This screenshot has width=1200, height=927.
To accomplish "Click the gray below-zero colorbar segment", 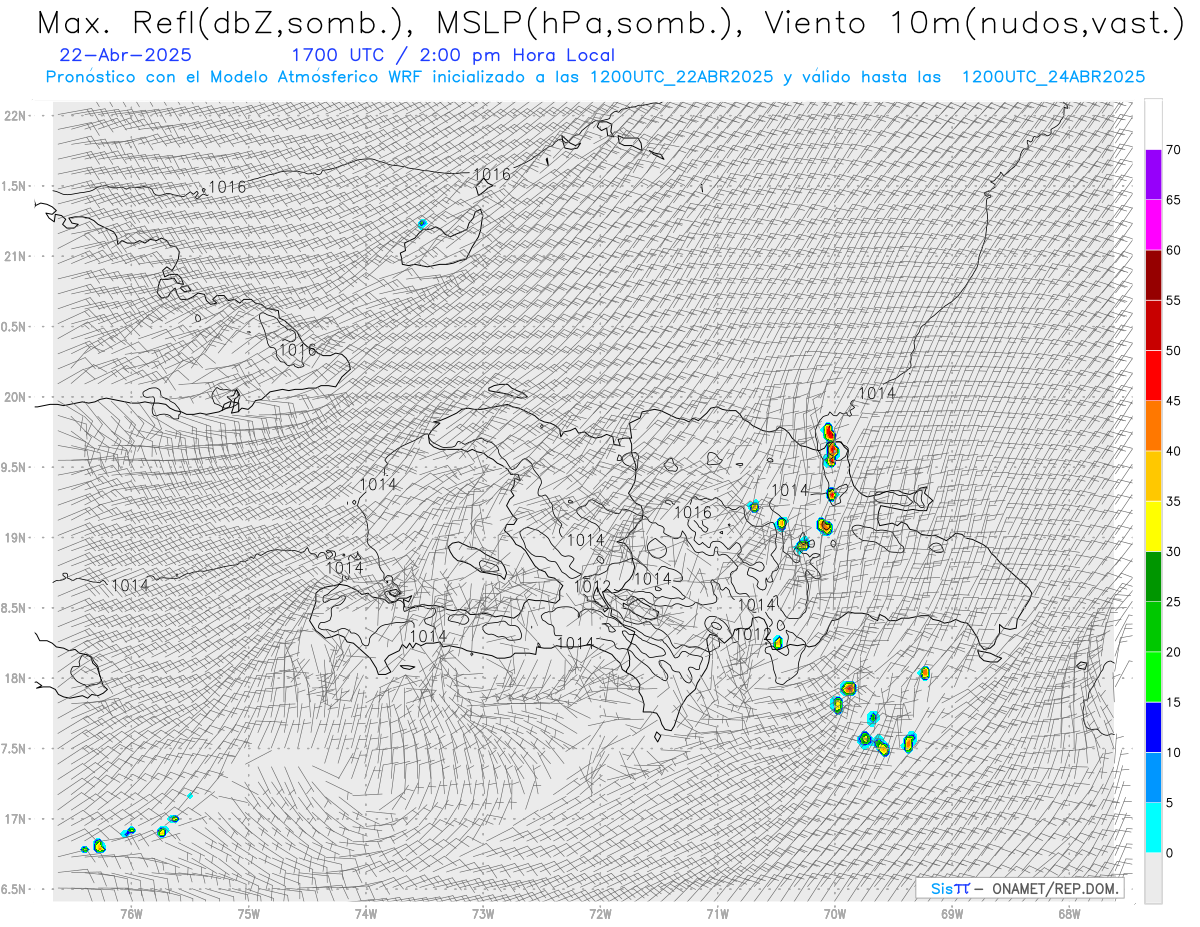I will [1153, 877].
